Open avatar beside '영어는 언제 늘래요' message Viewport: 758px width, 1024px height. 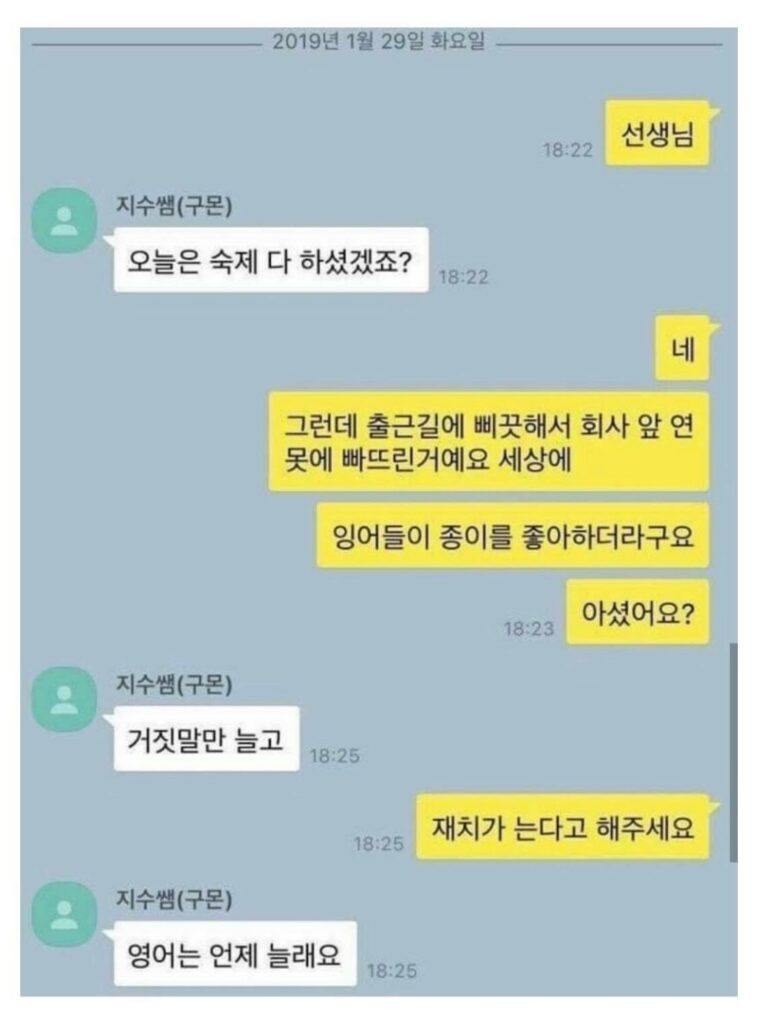point(64,914)
